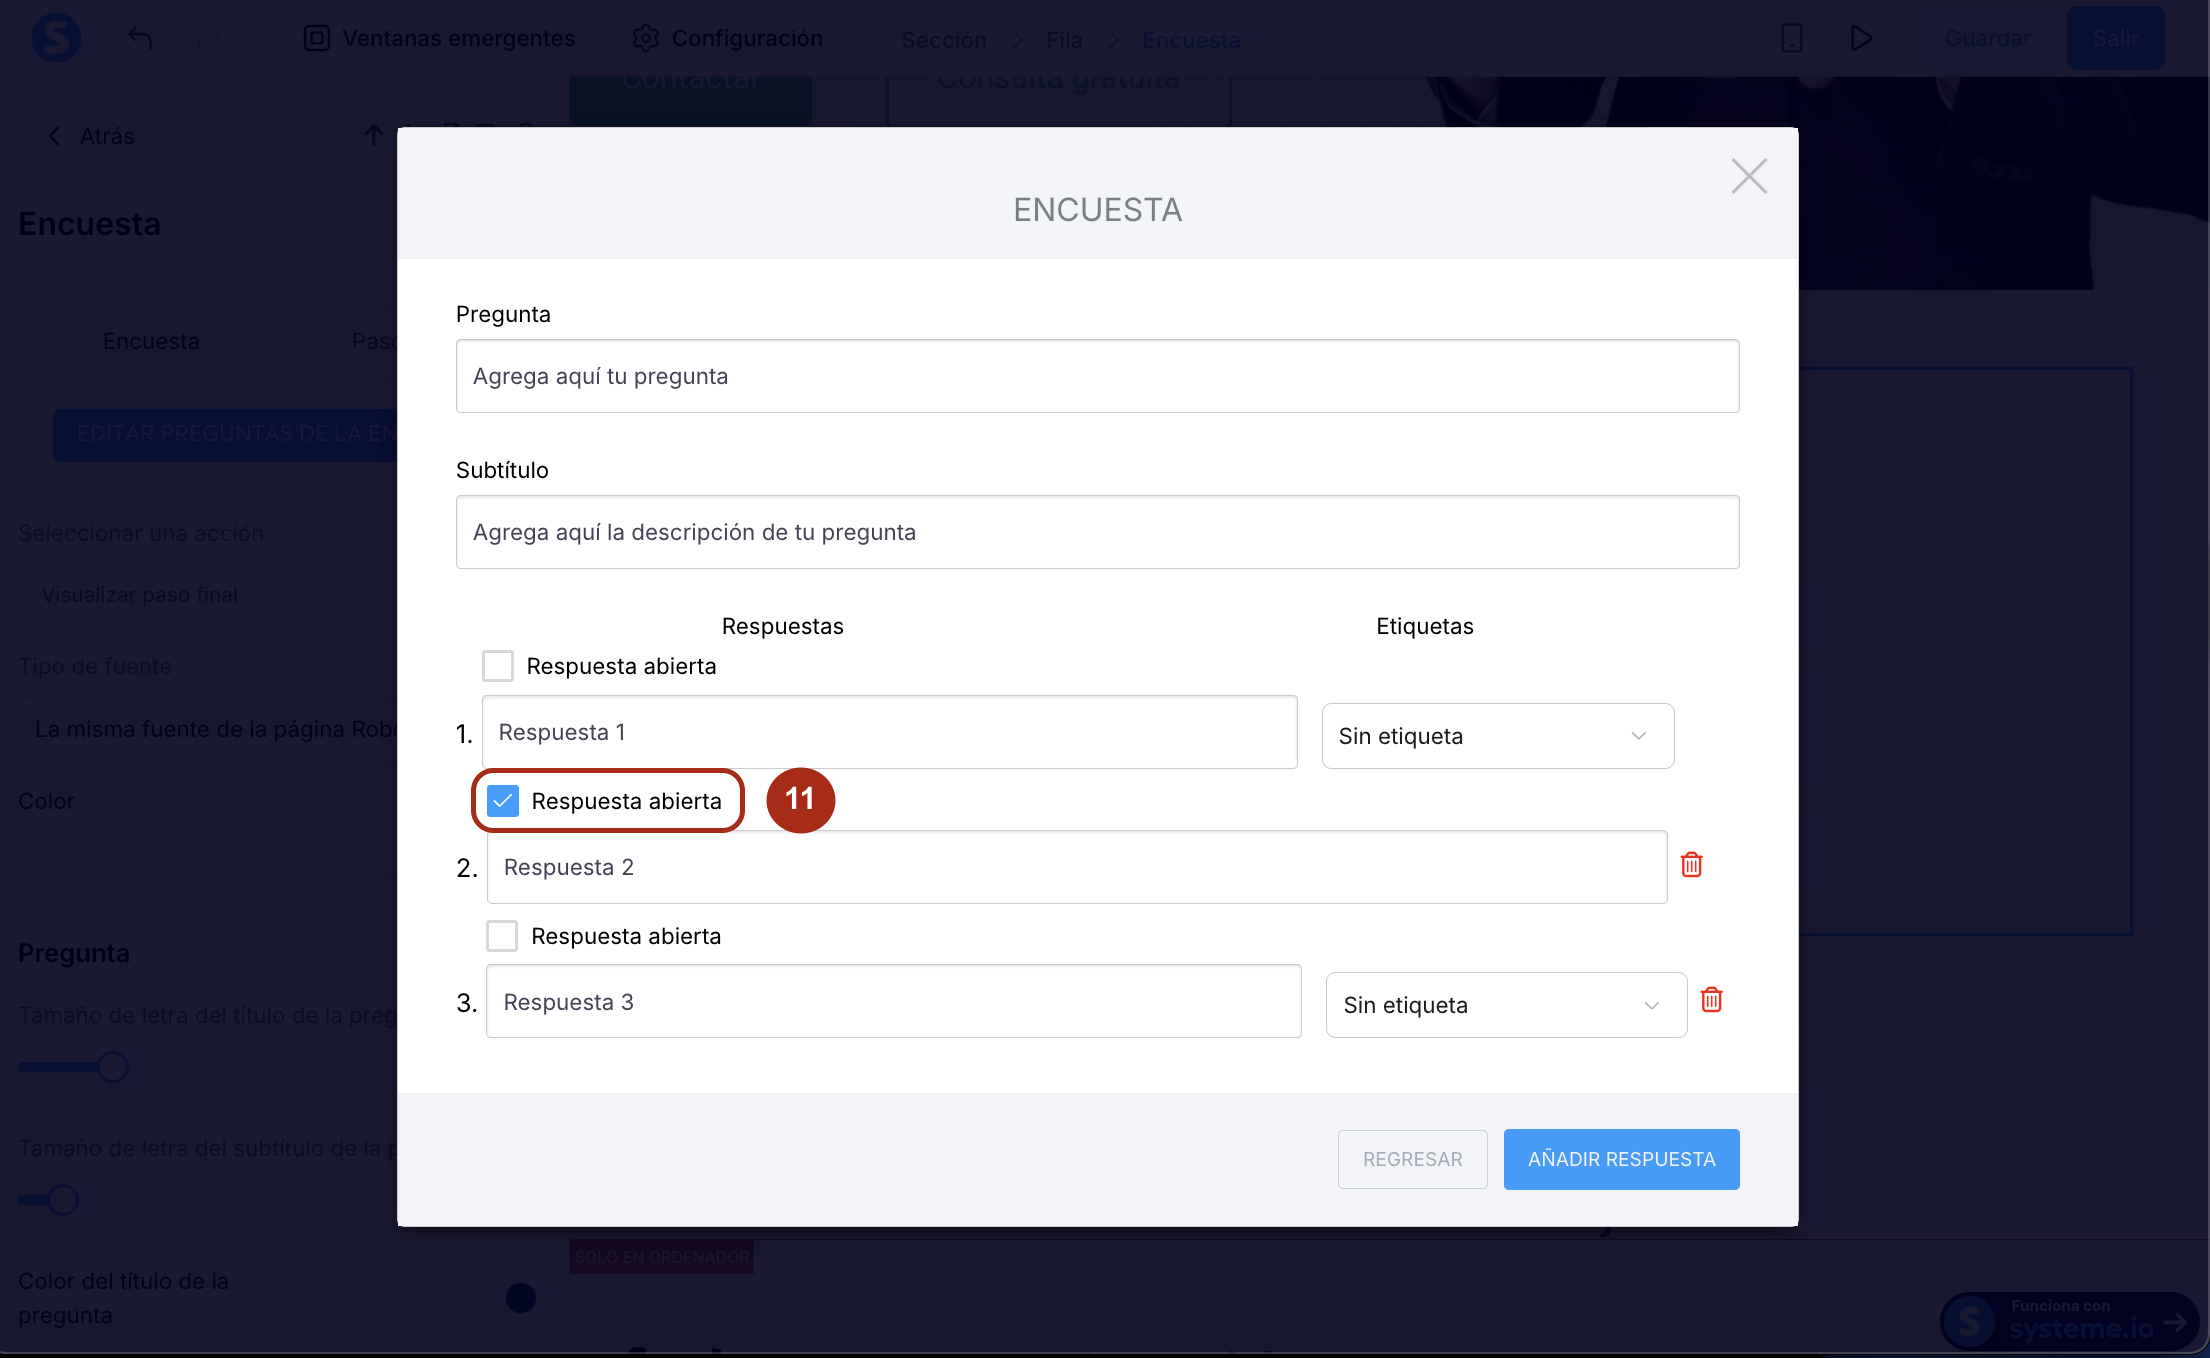Image resolution: width=2210 pixels, height=1358 pixels.
Task: Click Sección in the breadcrumb
Action: [x=943, y=40]
